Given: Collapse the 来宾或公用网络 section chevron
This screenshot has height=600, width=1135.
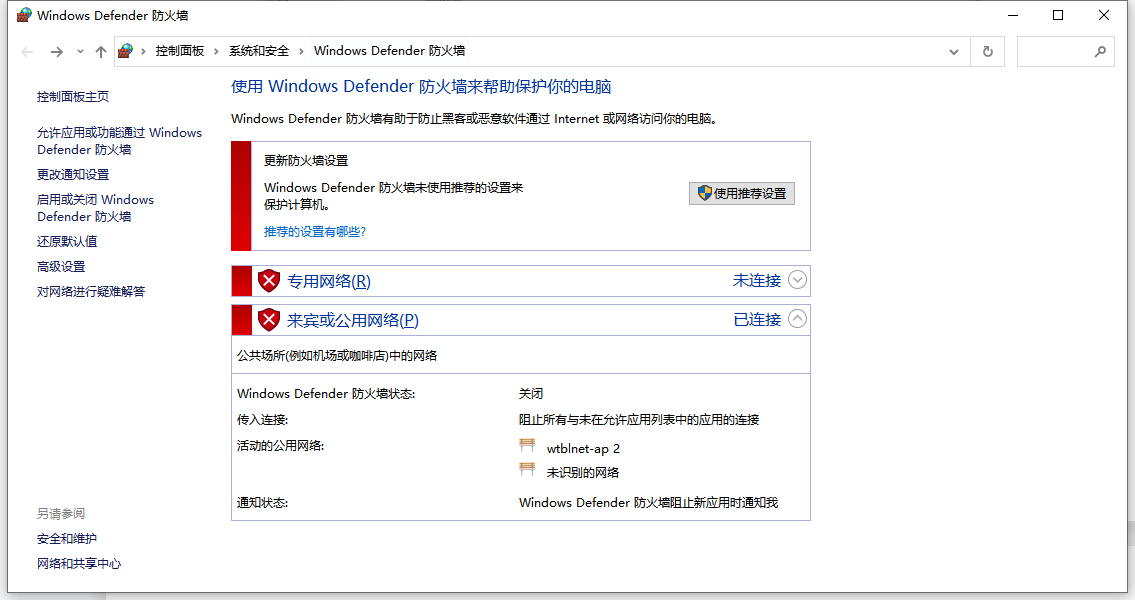Looking at the screenshot, I should pos(797,319).
